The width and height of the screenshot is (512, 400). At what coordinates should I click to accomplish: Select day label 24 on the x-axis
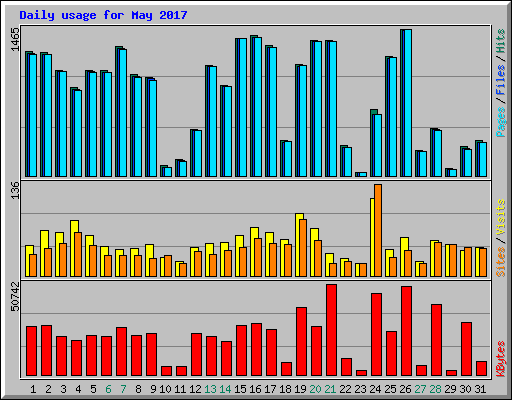coord(375,389)
